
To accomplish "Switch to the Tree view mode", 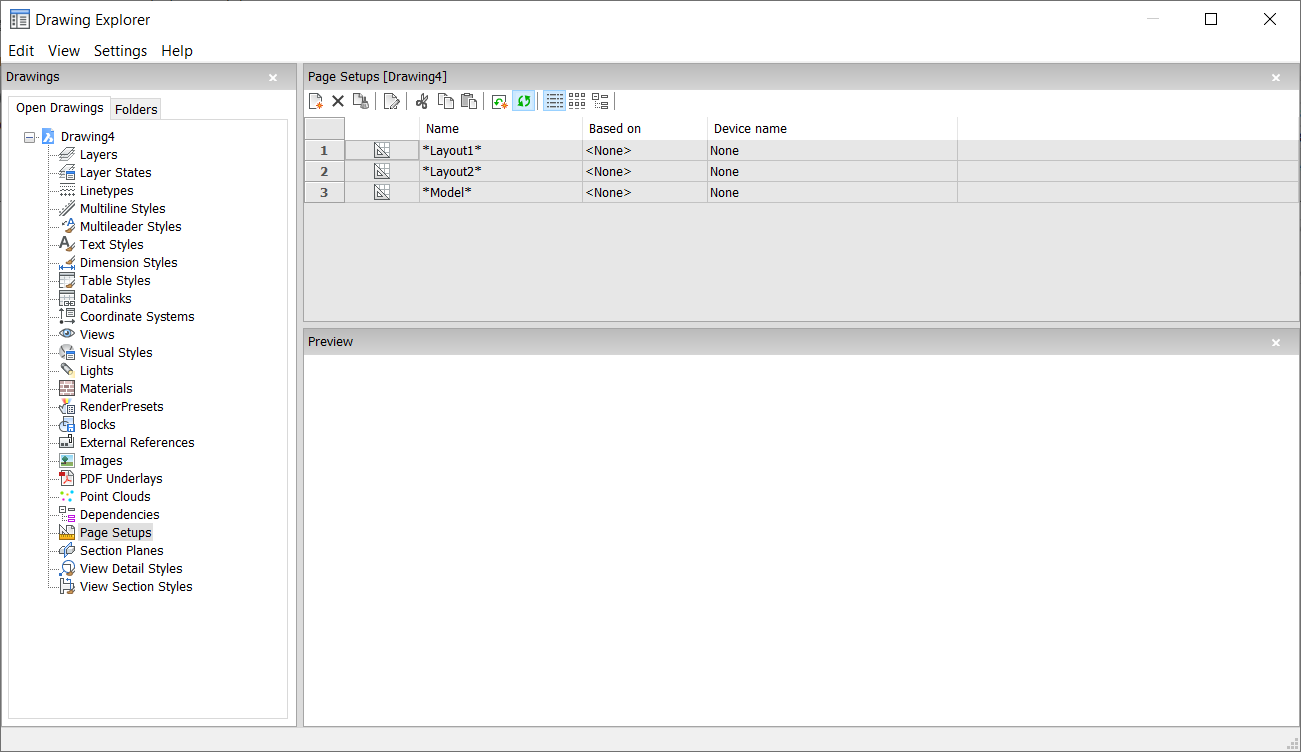I will (x=600, y=101).
